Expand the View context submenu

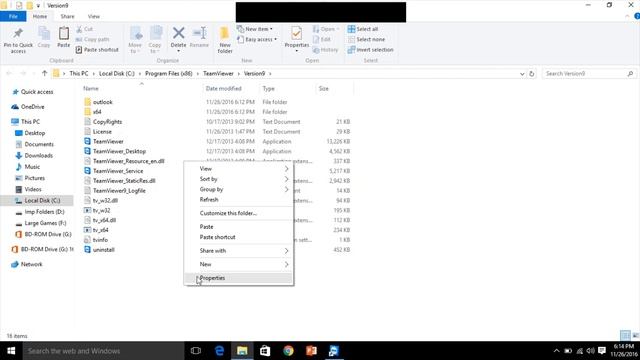point(239,169)
